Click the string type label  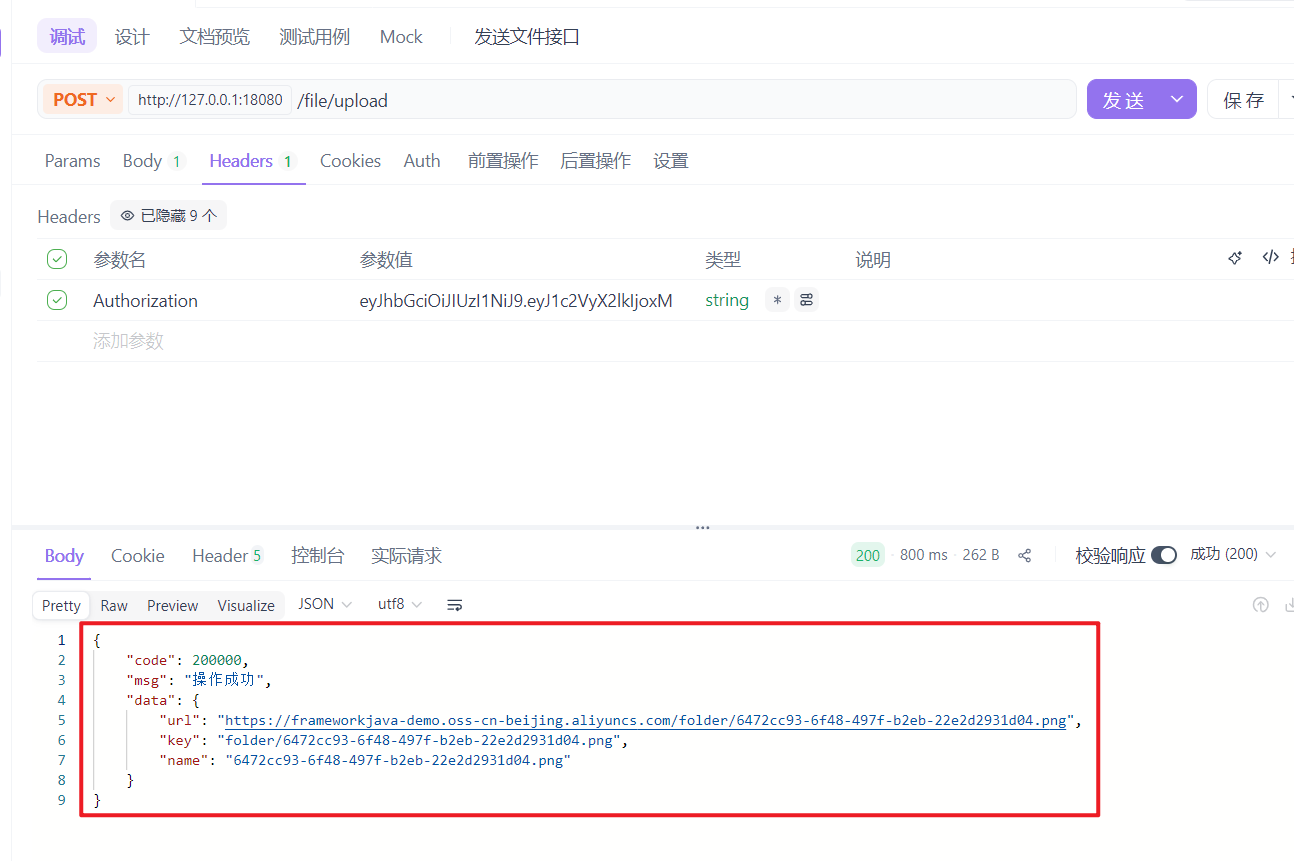point(727,300)
